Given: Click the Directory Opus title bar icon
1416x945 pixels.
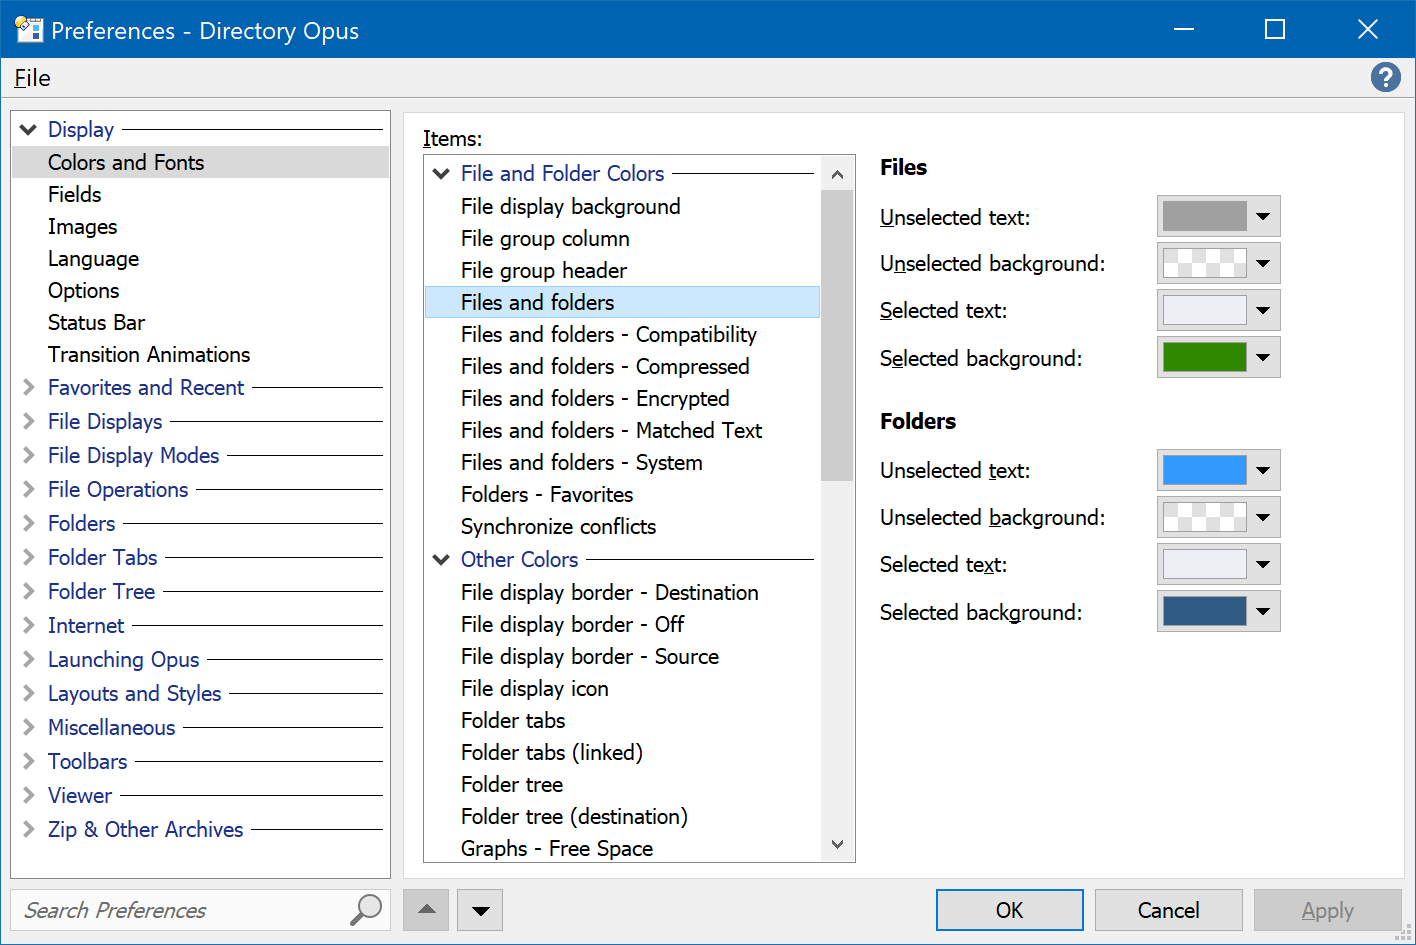Looking at the screenshot, I should tap(29, 30).
